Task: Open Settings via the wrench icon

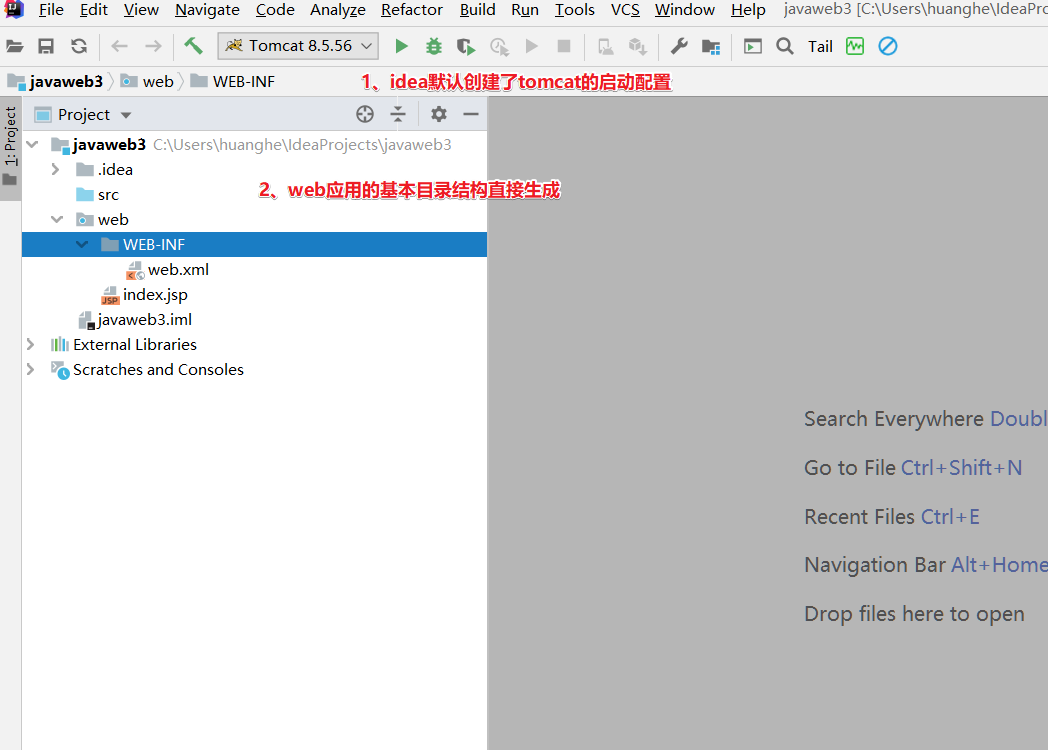Action: coord(678,46)
